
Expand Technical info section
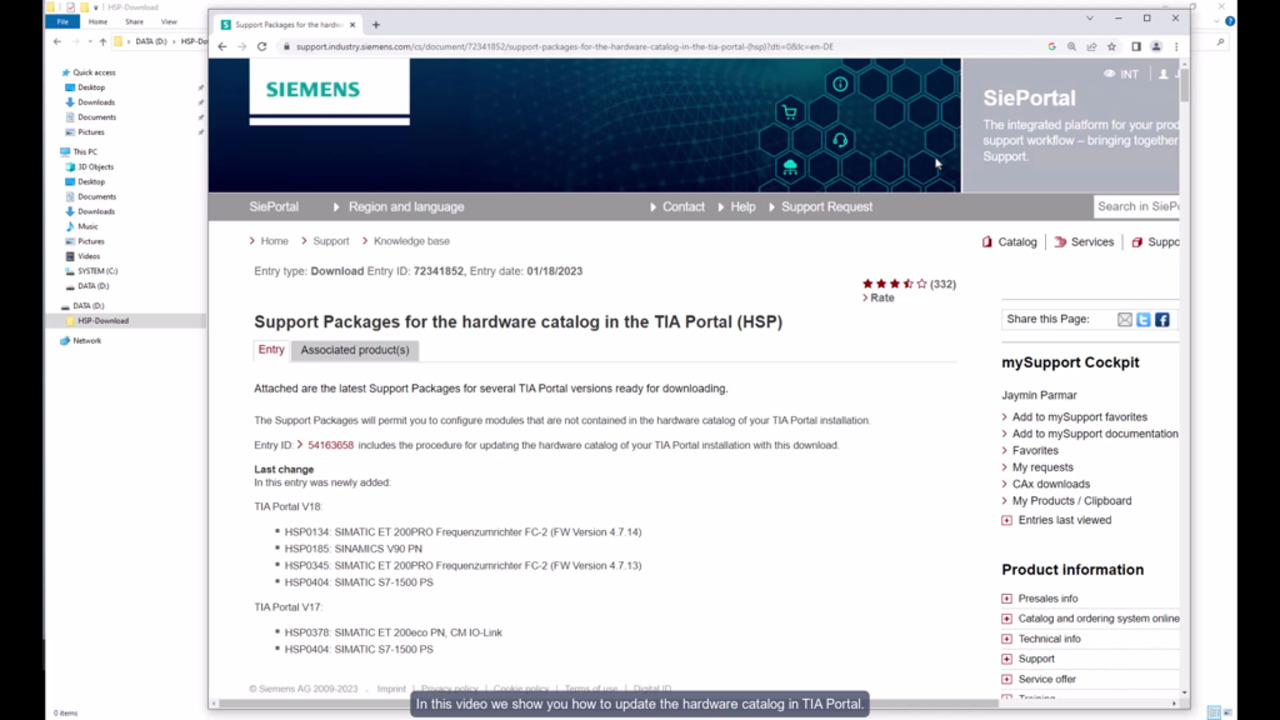[x=1007, y=639]
